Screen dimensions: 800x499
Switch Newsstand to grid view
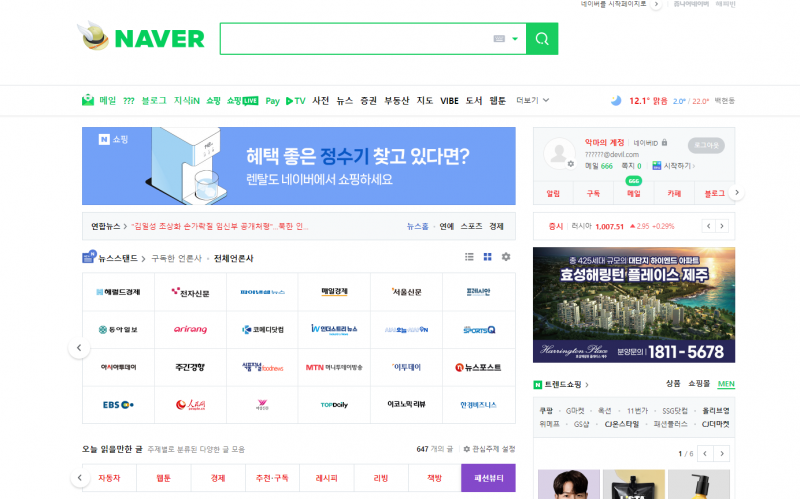[487, 257]
